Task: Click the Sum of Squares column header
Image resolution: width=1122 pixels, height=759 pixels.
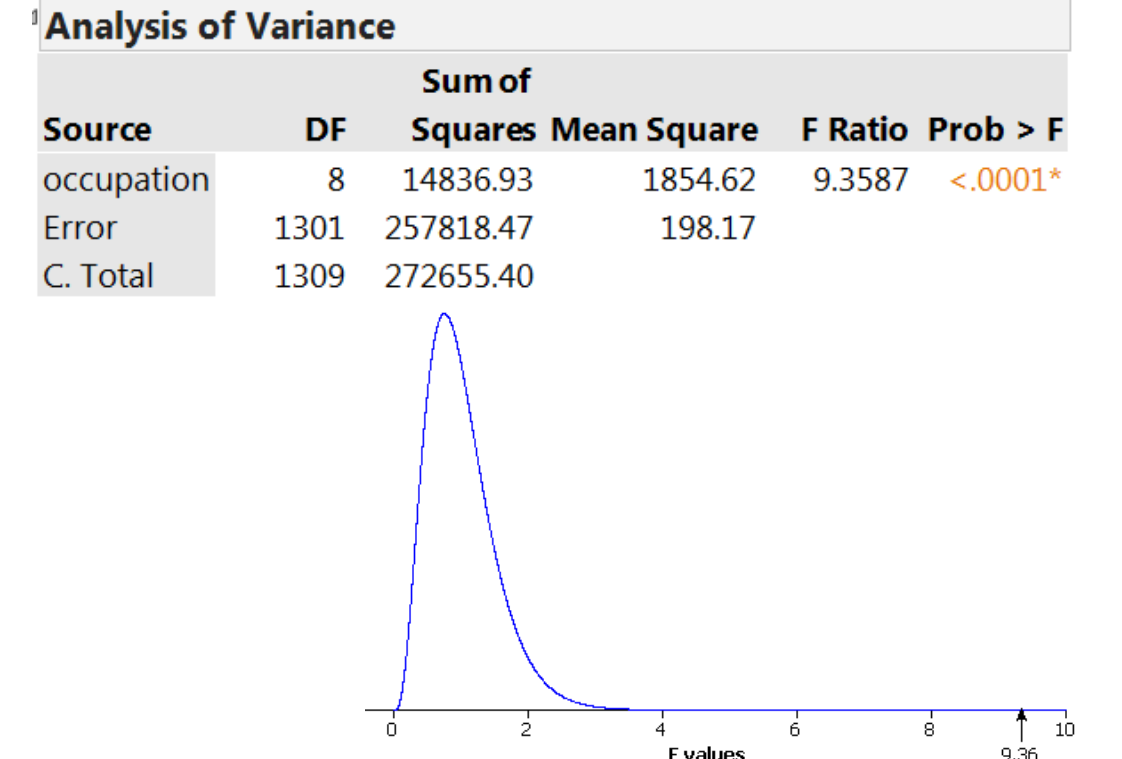Action: [x=474, y=105]
